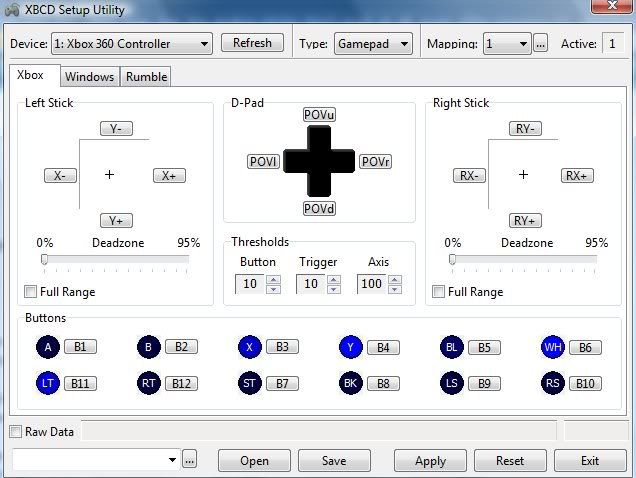The image size is (636, 478).
Task: Click the black D-Pad cross image
Action: (x=319, y=161)
